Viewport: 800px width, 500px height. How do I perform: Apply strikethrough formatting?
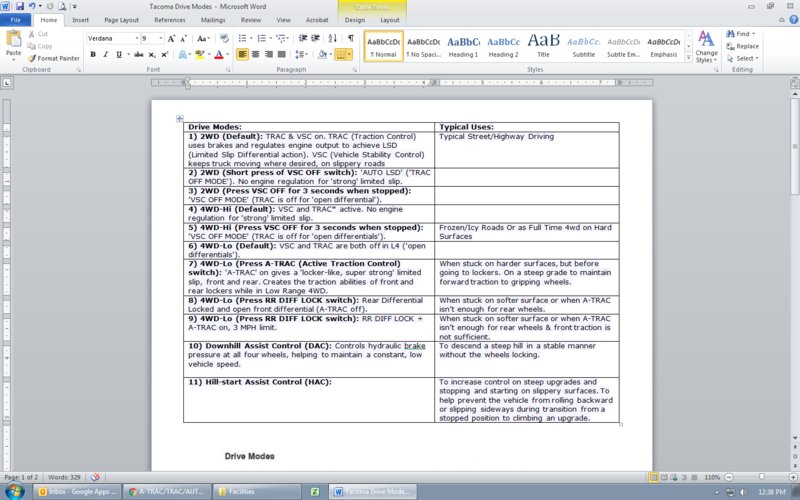click(138, 54)
